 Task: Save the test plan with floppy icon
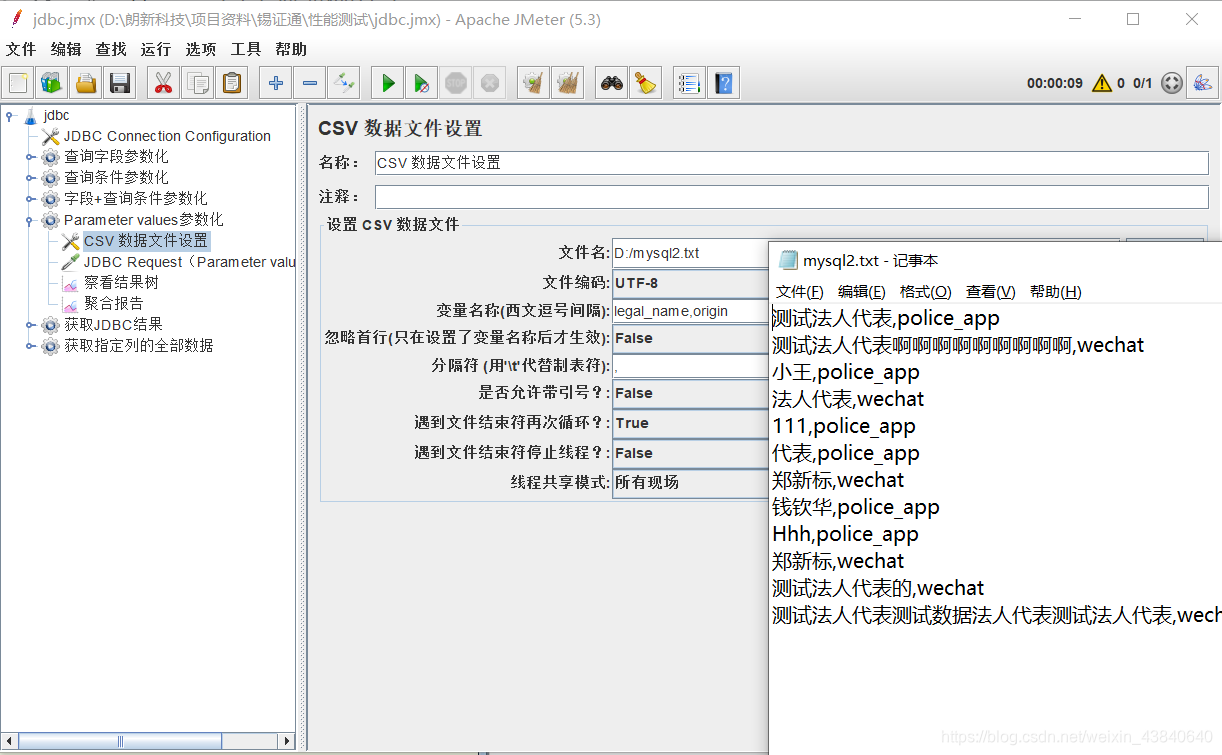(120, 83)
